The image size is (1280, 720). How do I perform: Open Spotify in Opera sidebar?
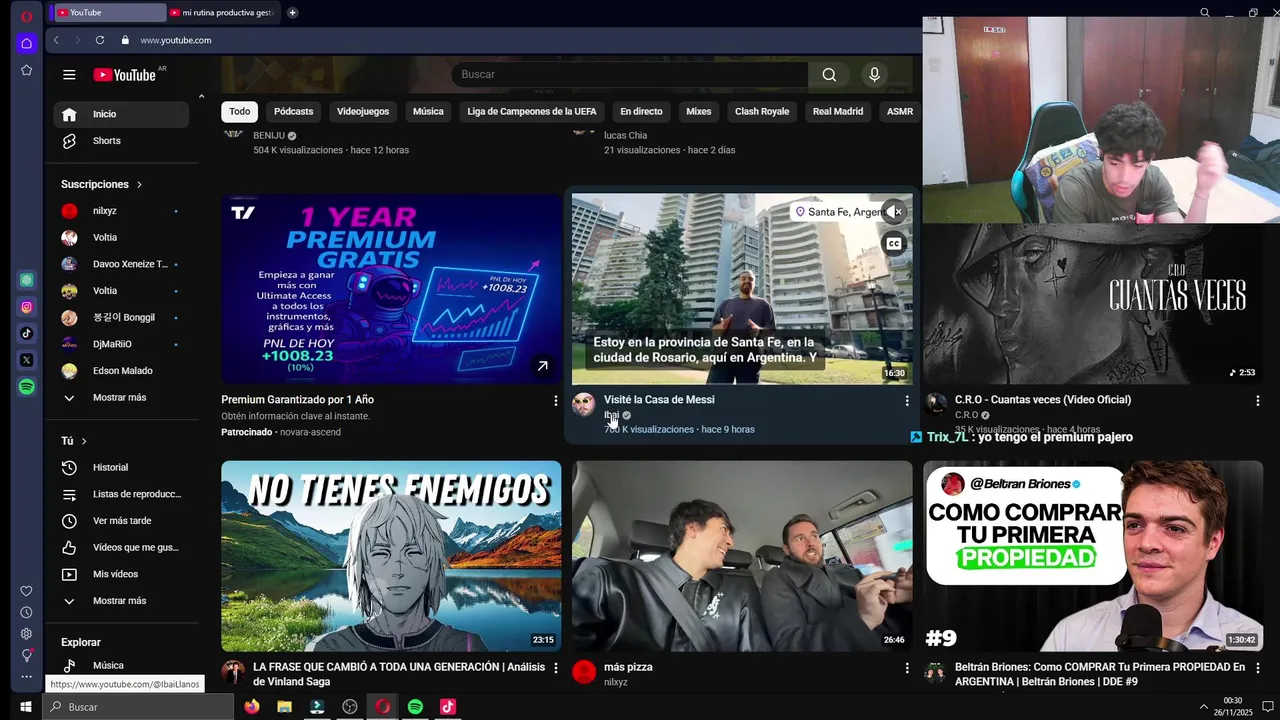[27, 387]
